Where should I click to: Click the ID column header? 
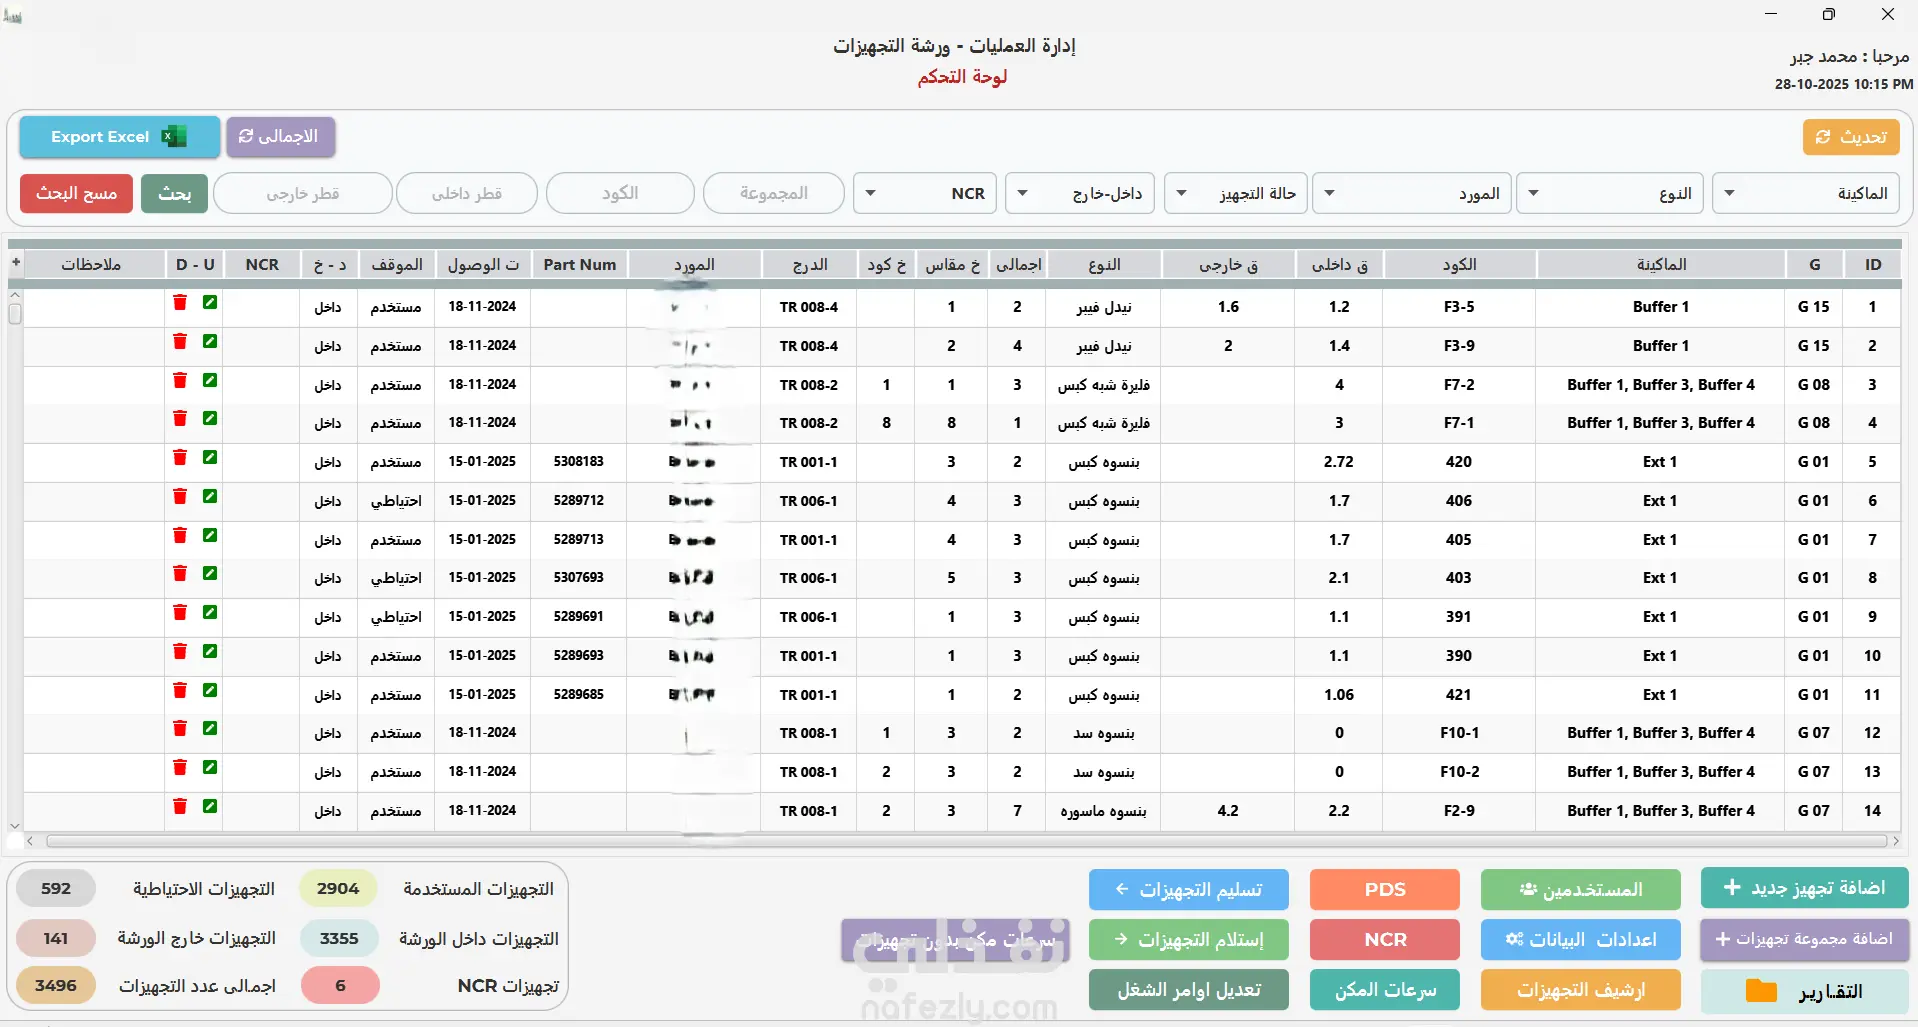1872,264
